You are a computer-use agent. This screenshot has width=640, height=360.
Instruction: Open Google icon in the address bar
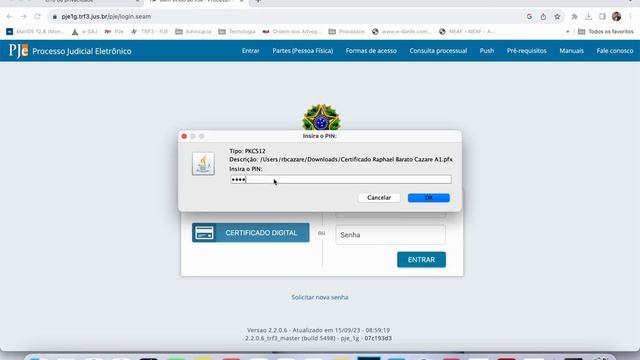pos(529,16)
